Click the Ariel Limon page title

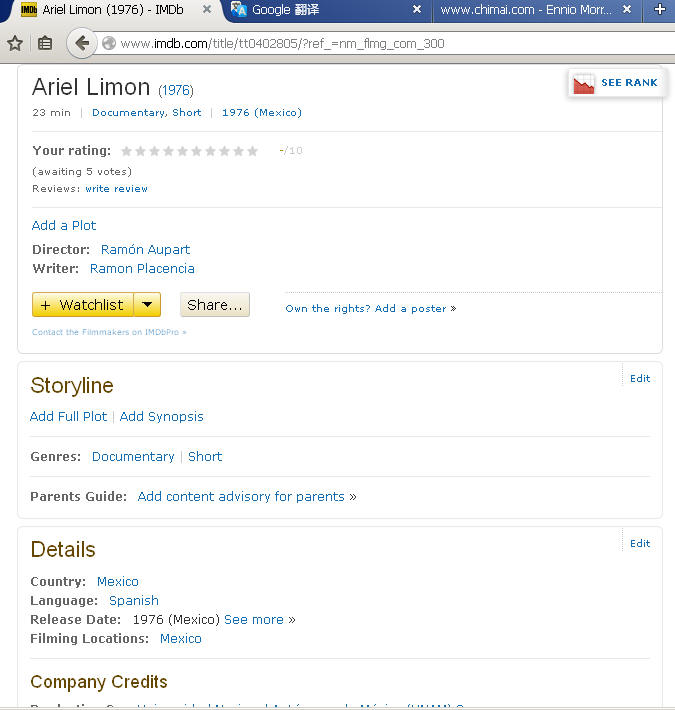[x=91, y=87]
